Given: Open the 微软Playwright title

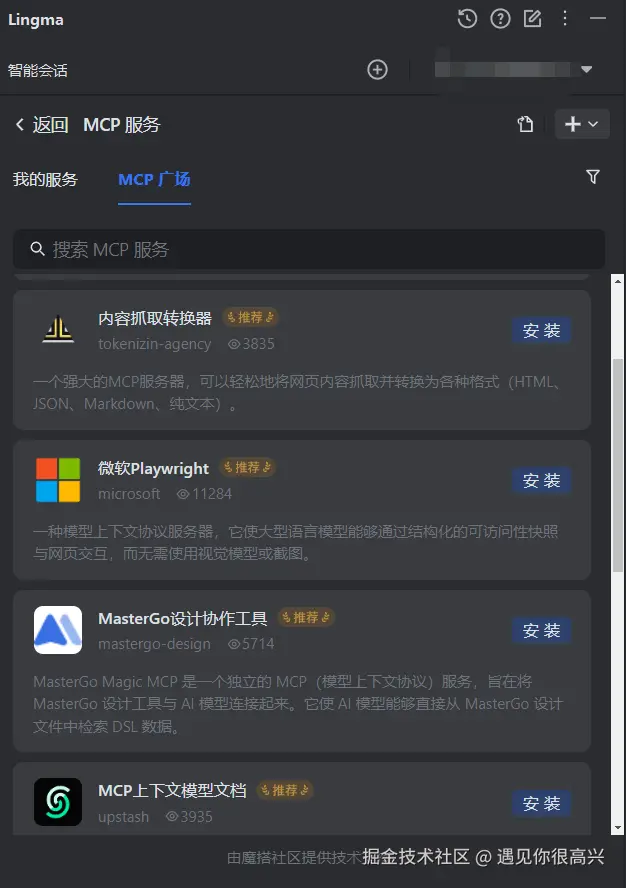Looking at the screenshot, I should (154, 468).
